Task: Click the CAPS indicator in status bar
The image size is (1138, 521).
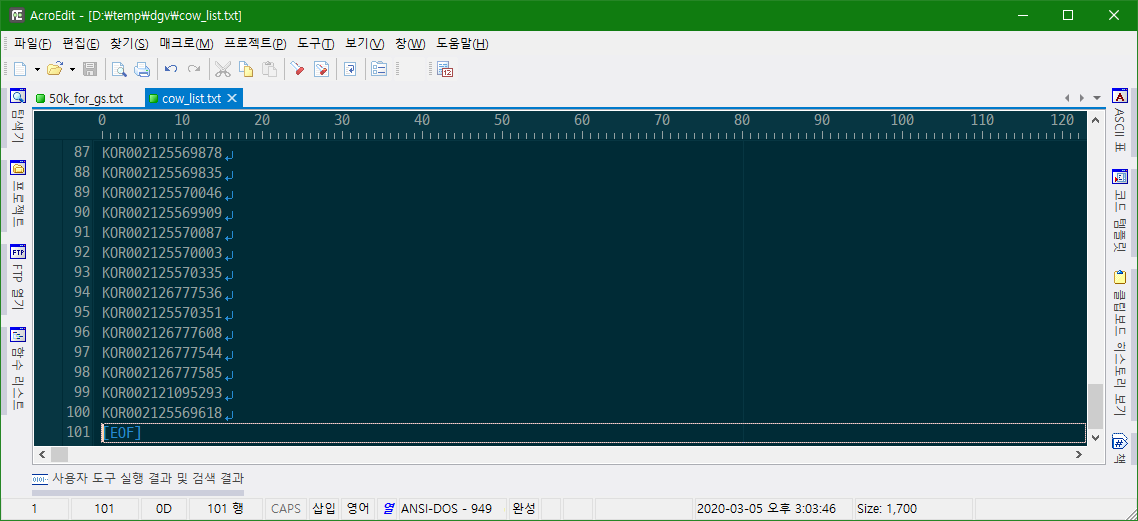Action: point(286,509)
